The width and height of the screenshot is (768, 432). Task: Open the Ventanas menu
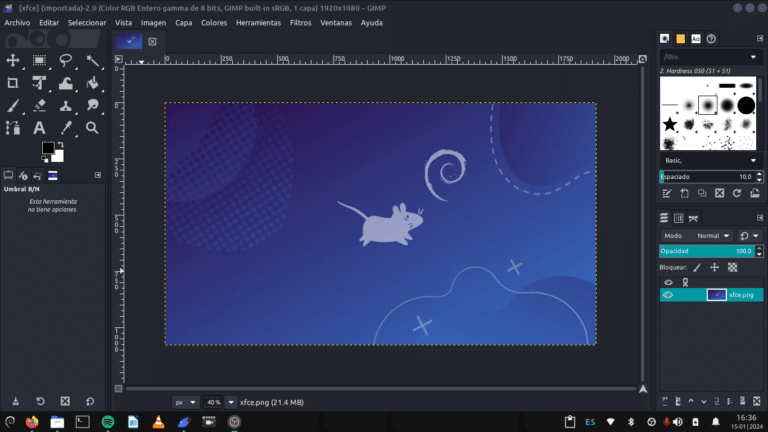336,23
